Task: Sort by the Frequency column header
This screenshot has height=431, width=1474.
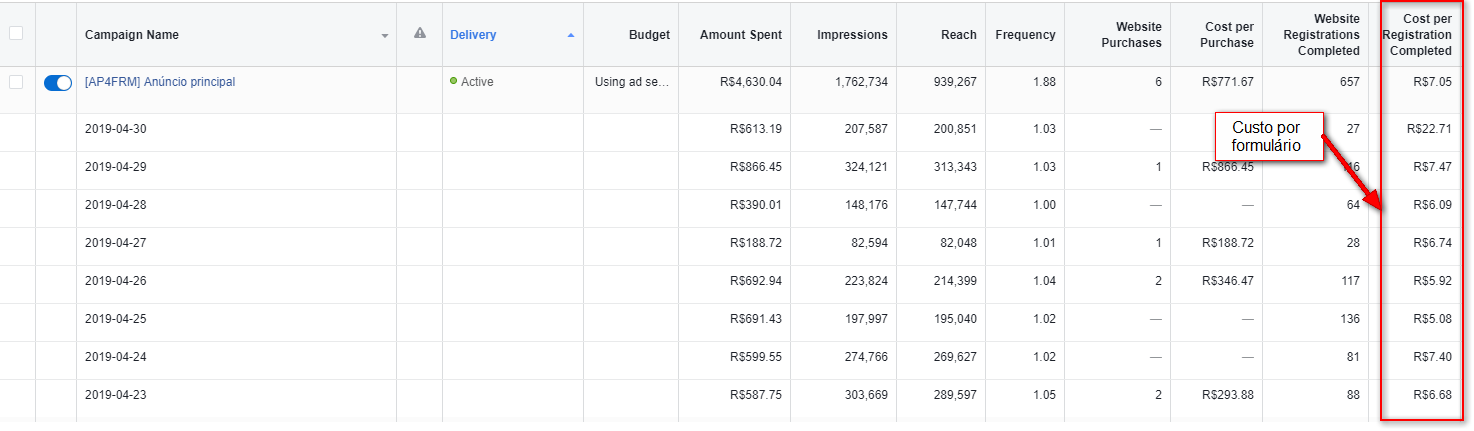Action: 1025,35
